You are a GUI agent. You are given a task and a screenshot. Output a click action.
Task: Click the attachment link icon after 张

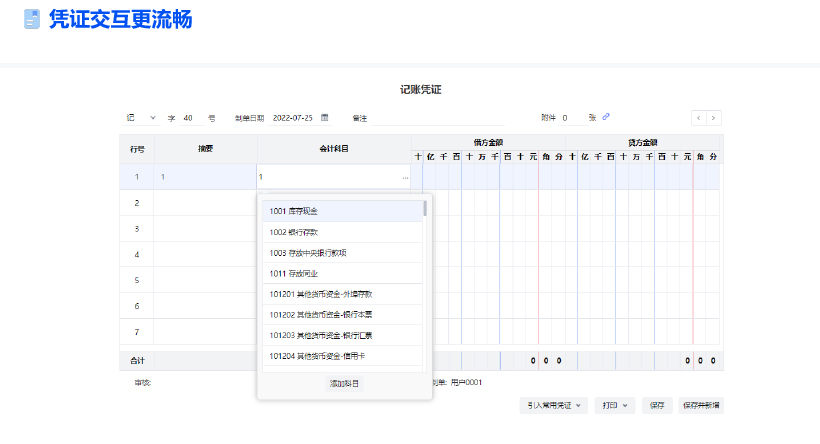(606, 118)
